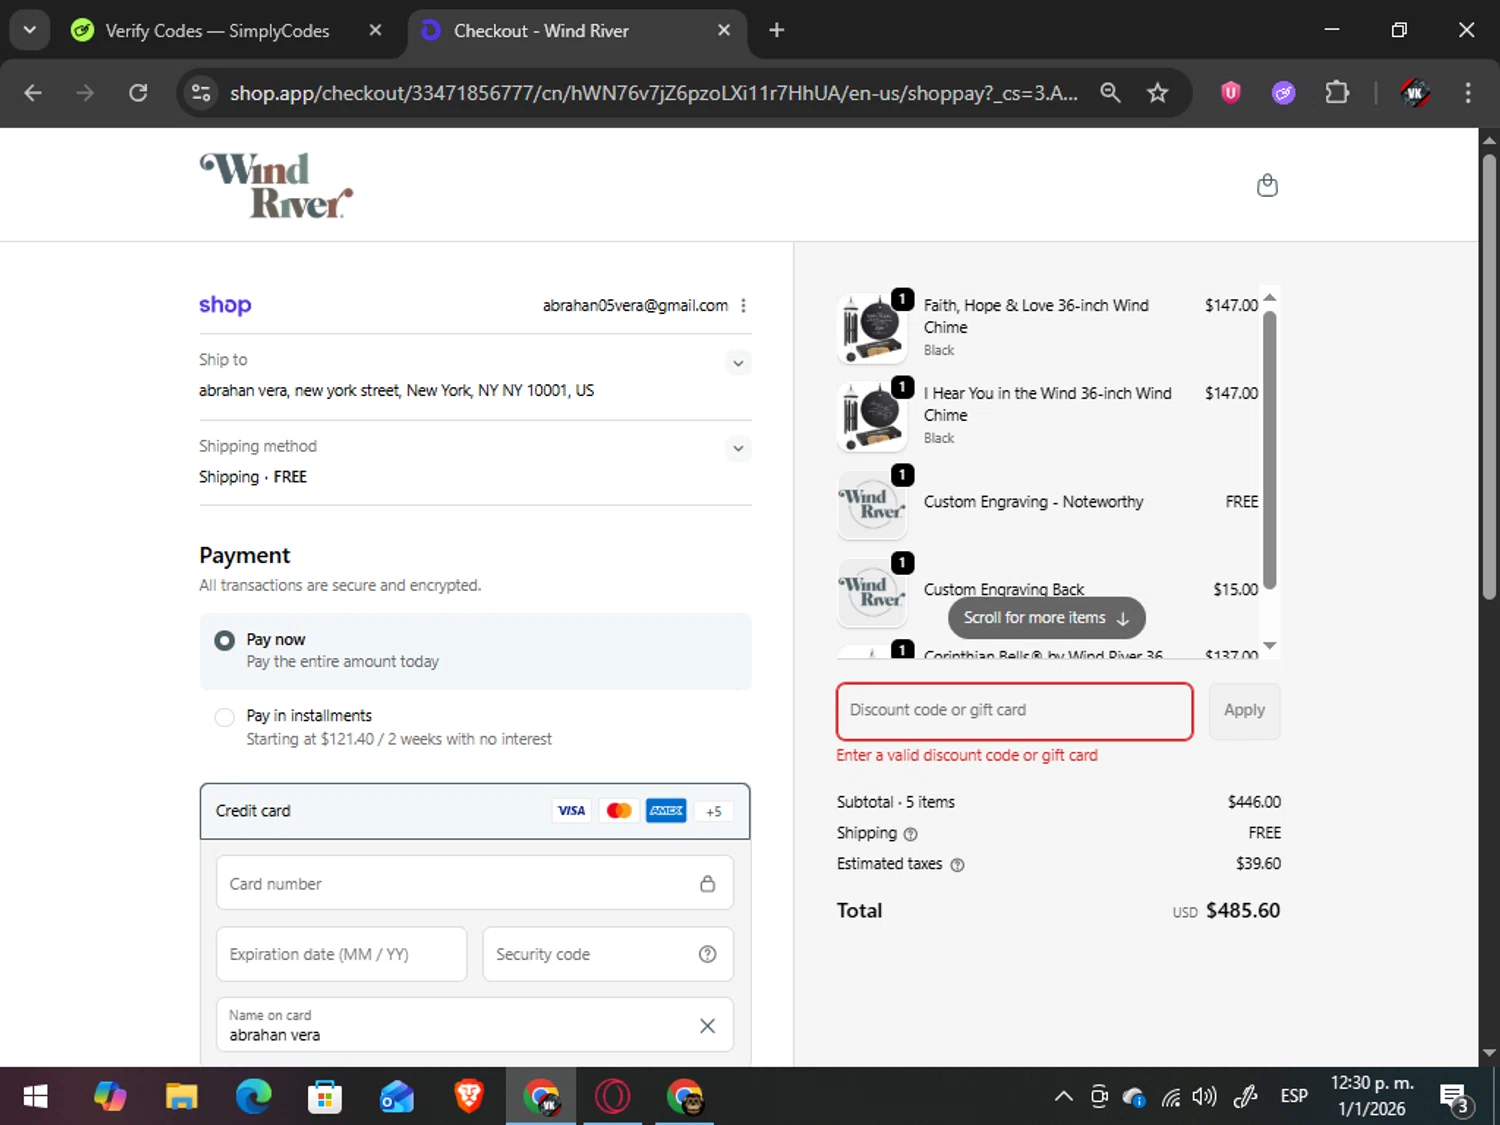The width and height of the screenshot is (1500, 1125).
Task: Open Chrome profile avatar
Action: point(1415,93)
